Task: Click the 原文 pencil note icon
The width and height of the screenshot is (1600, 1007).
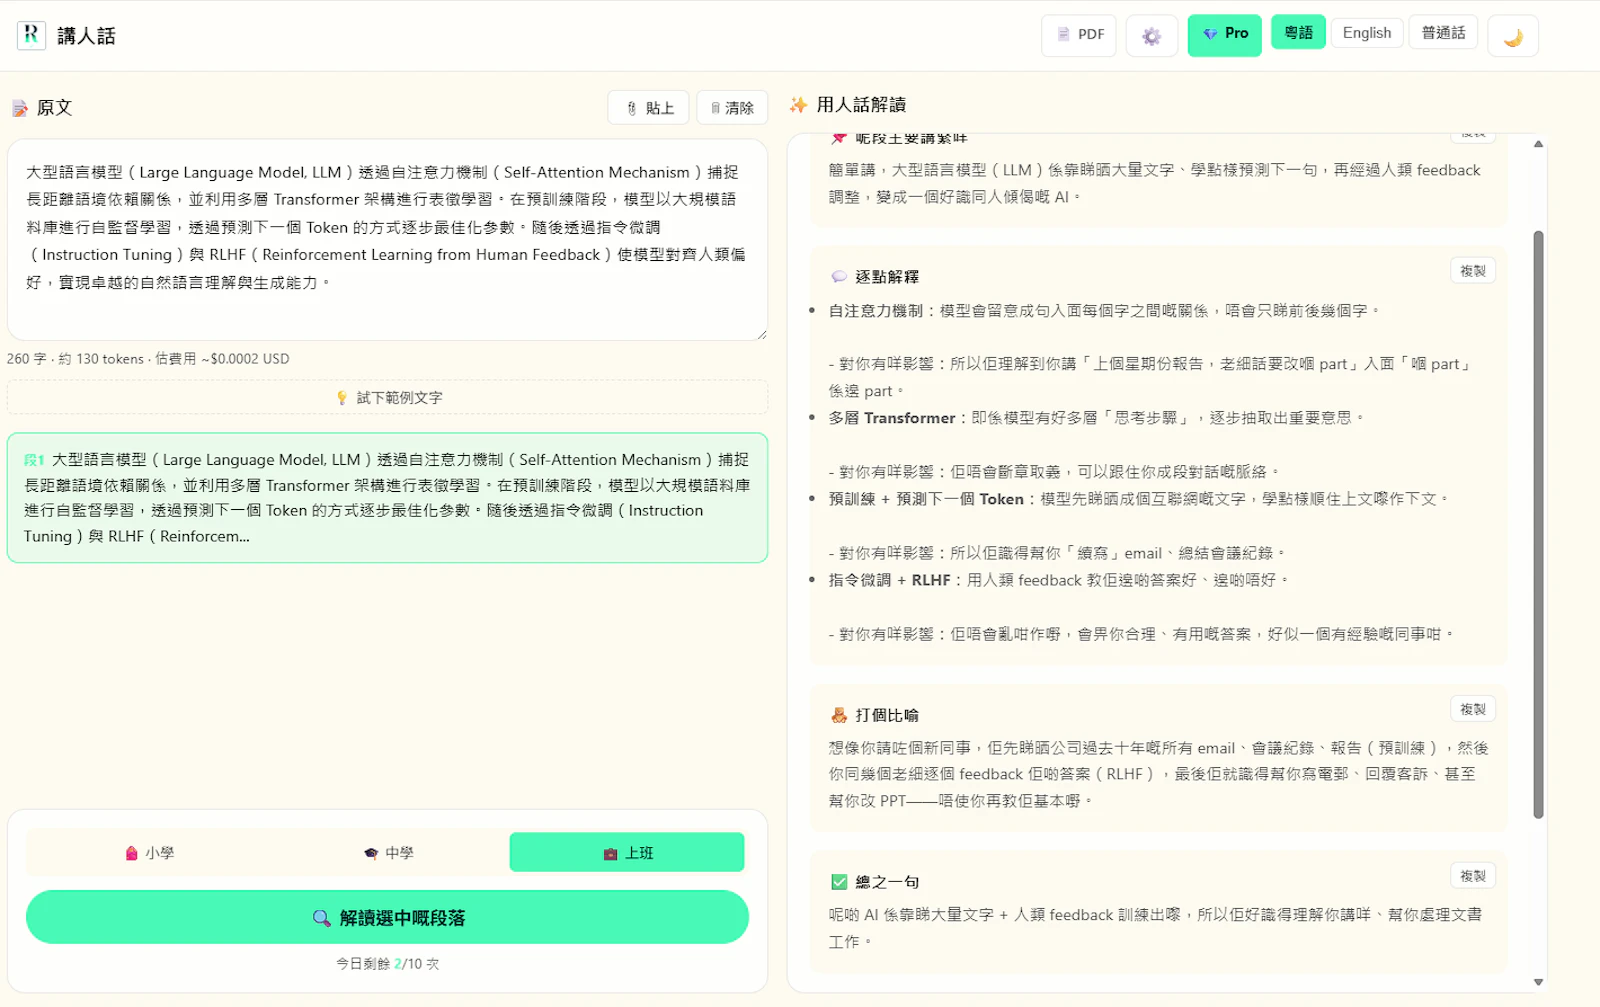Action: (x=20, y=108)
